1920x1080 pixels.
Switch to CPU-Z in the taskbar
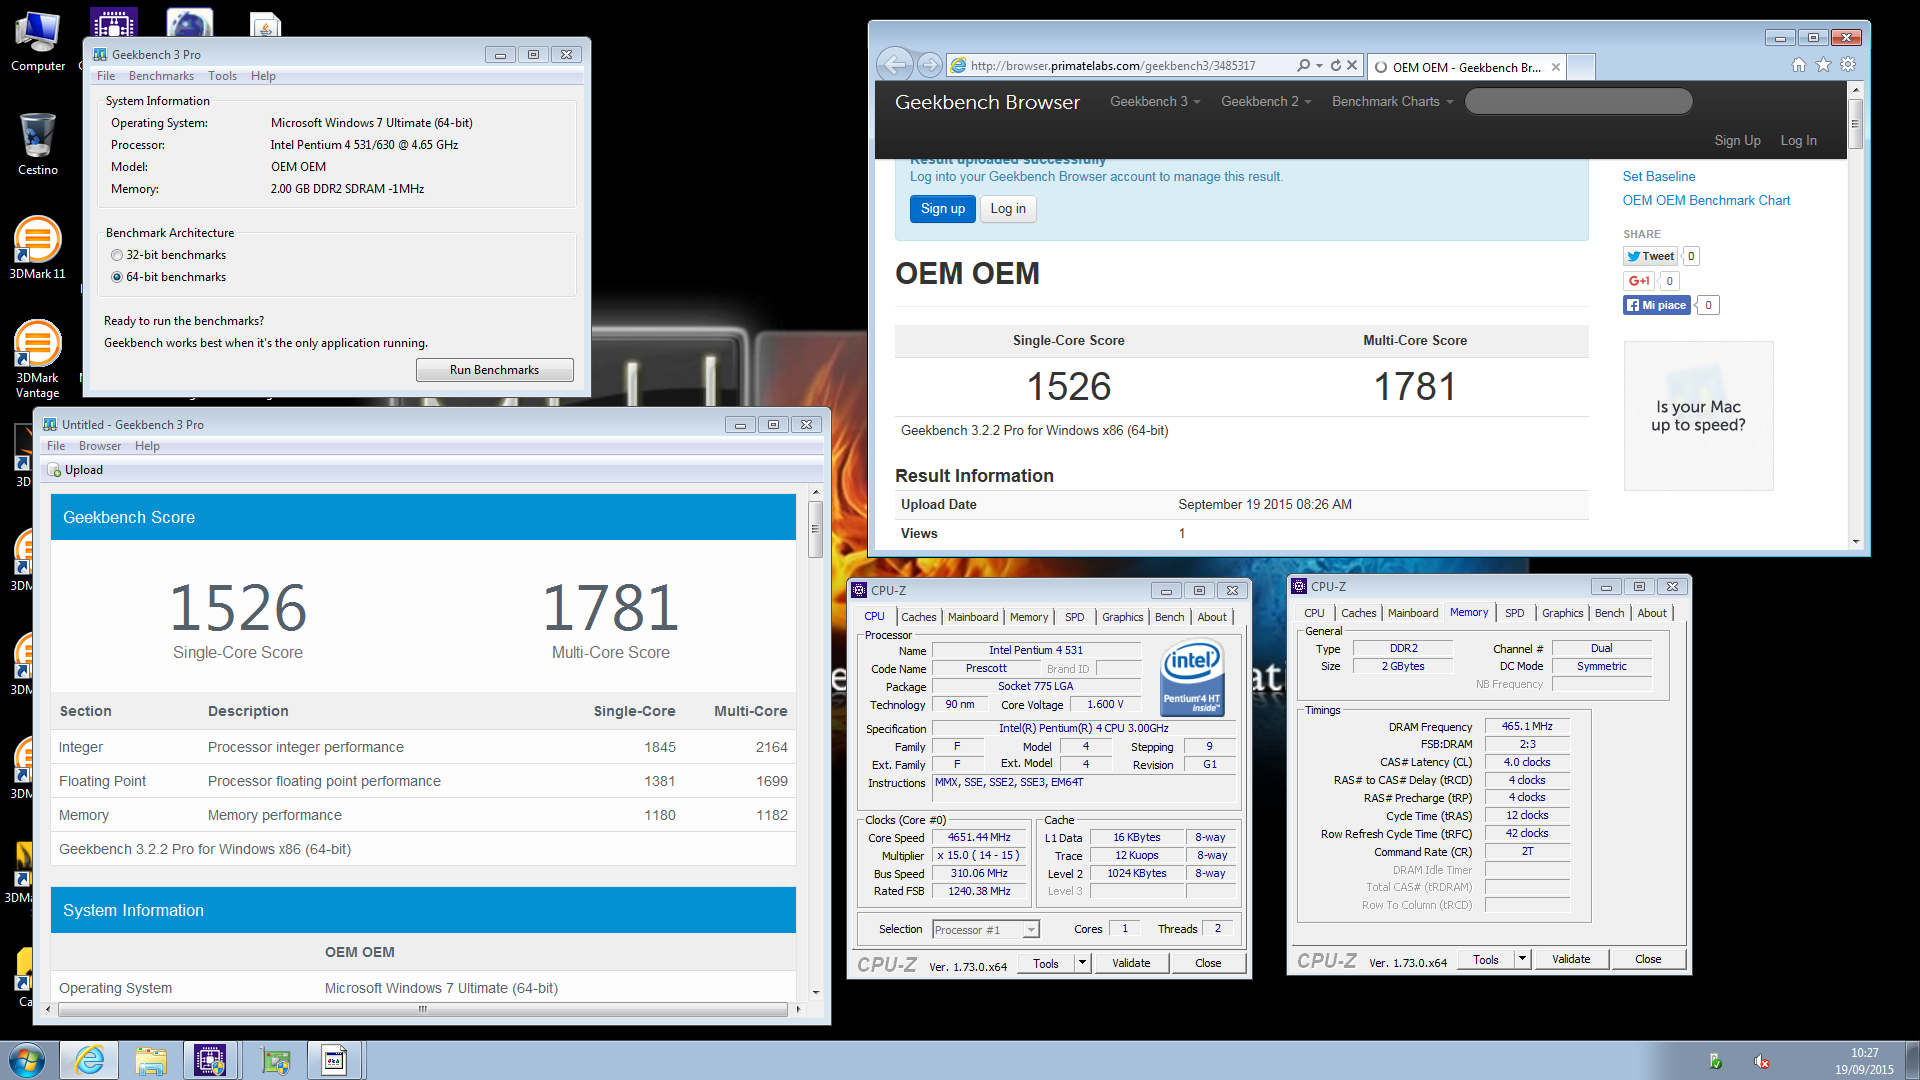pos(211,1060)
